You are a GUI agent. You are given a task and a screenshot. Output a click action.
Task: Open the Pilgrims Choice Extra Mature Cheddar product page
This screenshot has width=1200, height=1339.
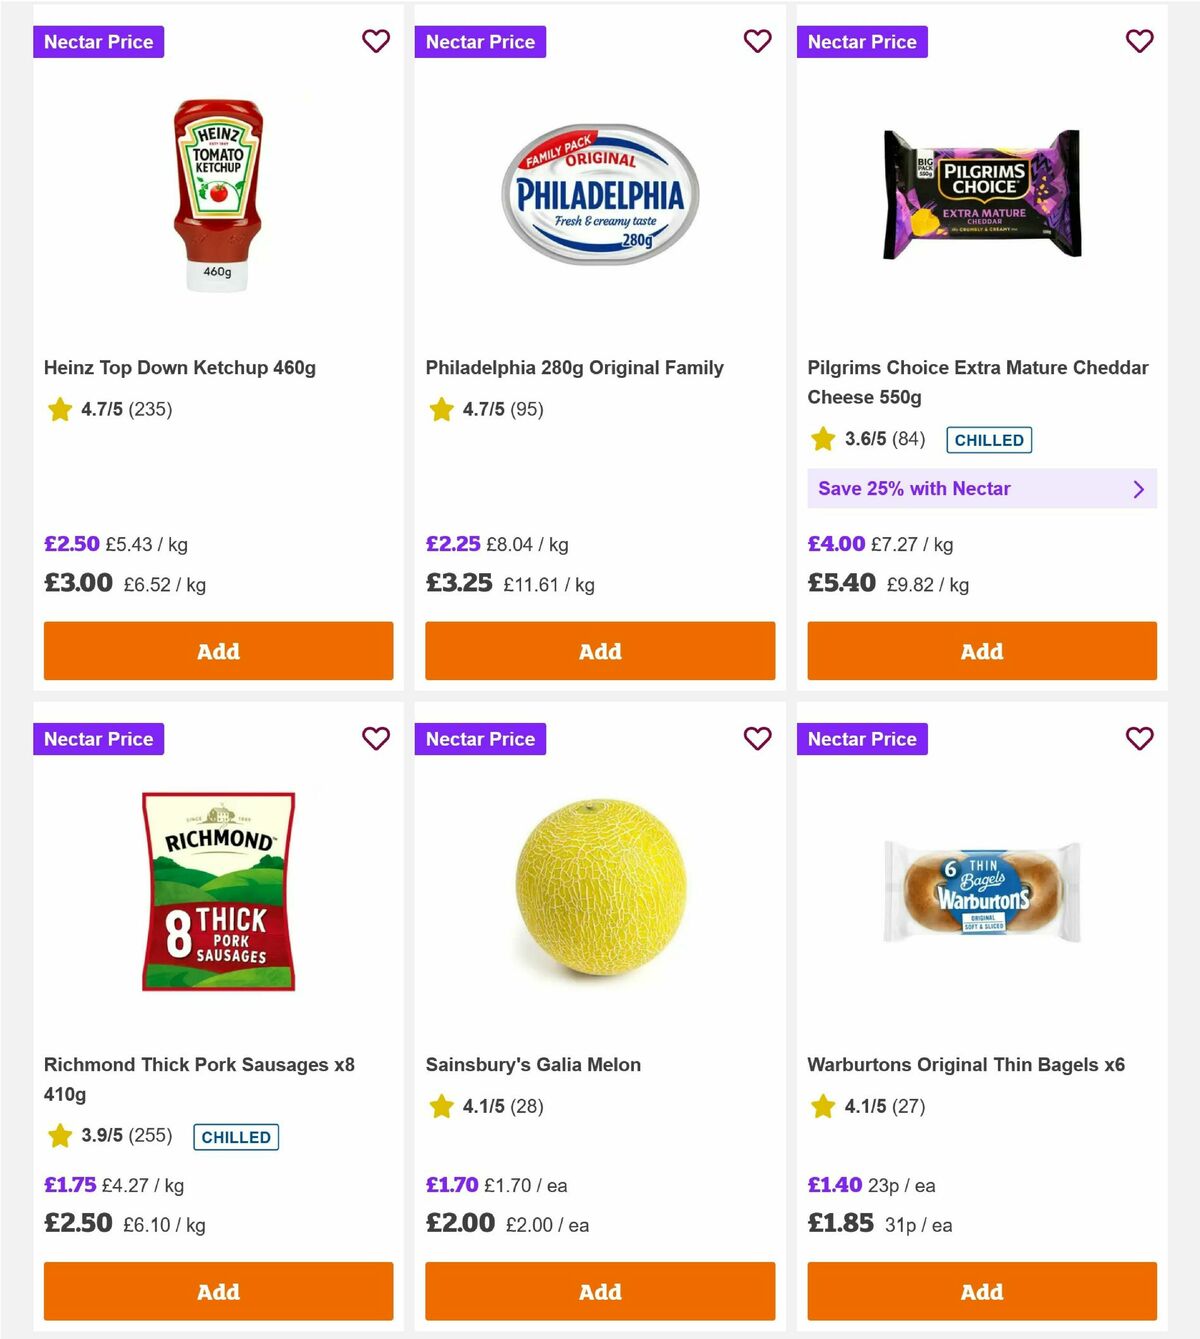click(978, 382)
